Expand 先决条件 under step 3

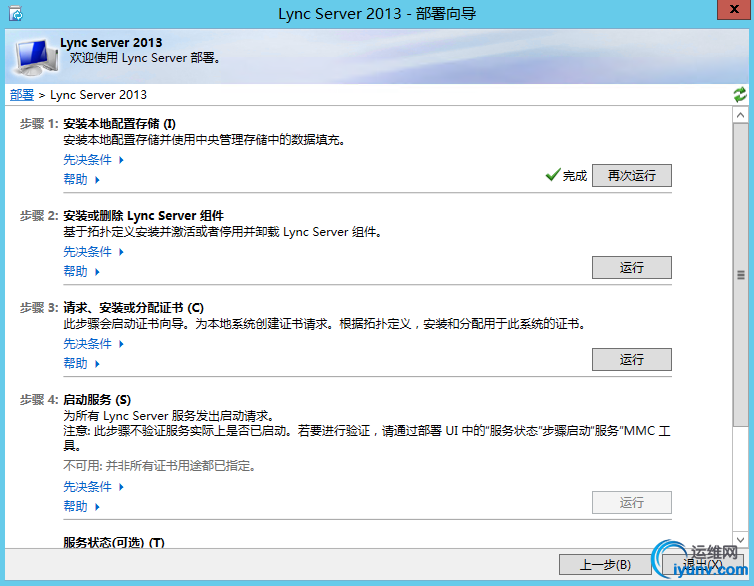click(93, 344)
